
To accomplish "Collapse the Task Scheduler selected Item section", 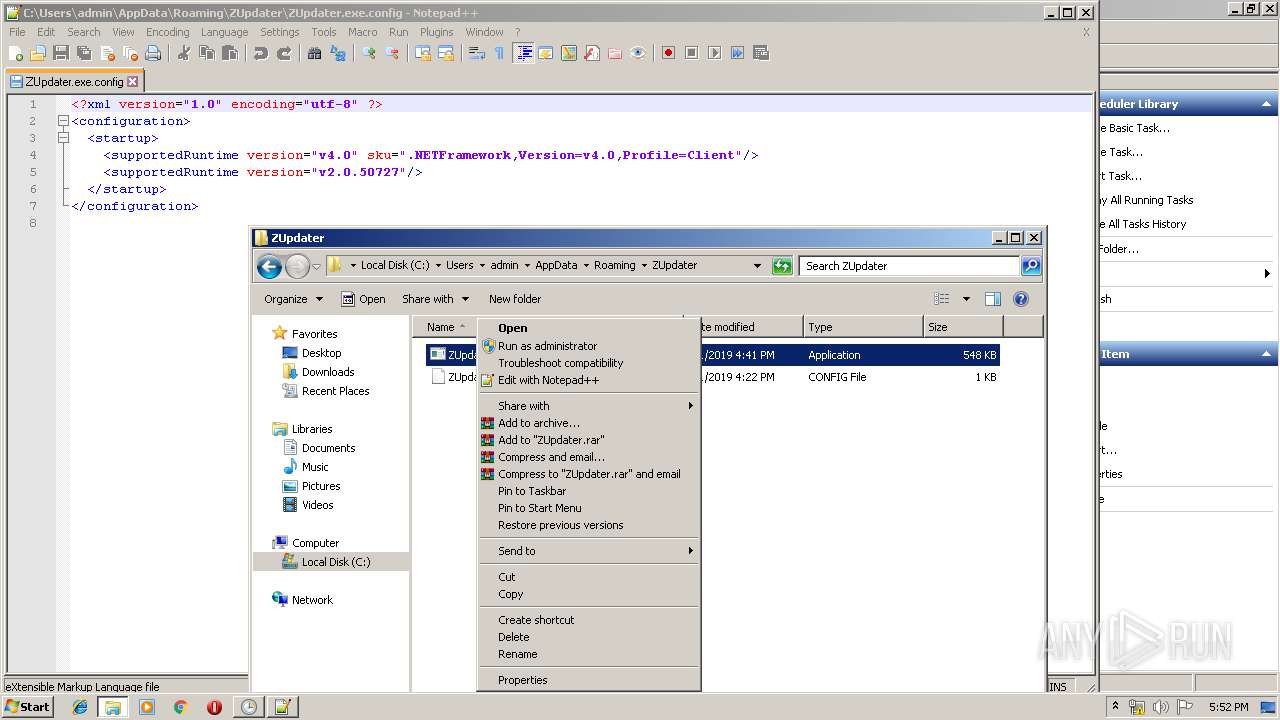I will point(1267,354).
